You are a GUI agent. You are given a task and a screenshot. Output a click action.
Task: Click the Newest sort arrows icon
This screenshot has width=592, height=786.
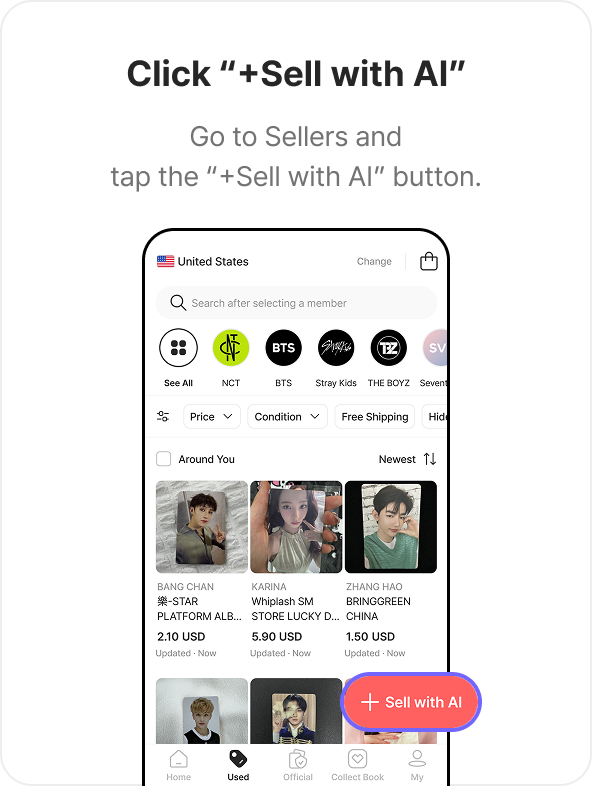coord(430,459)
